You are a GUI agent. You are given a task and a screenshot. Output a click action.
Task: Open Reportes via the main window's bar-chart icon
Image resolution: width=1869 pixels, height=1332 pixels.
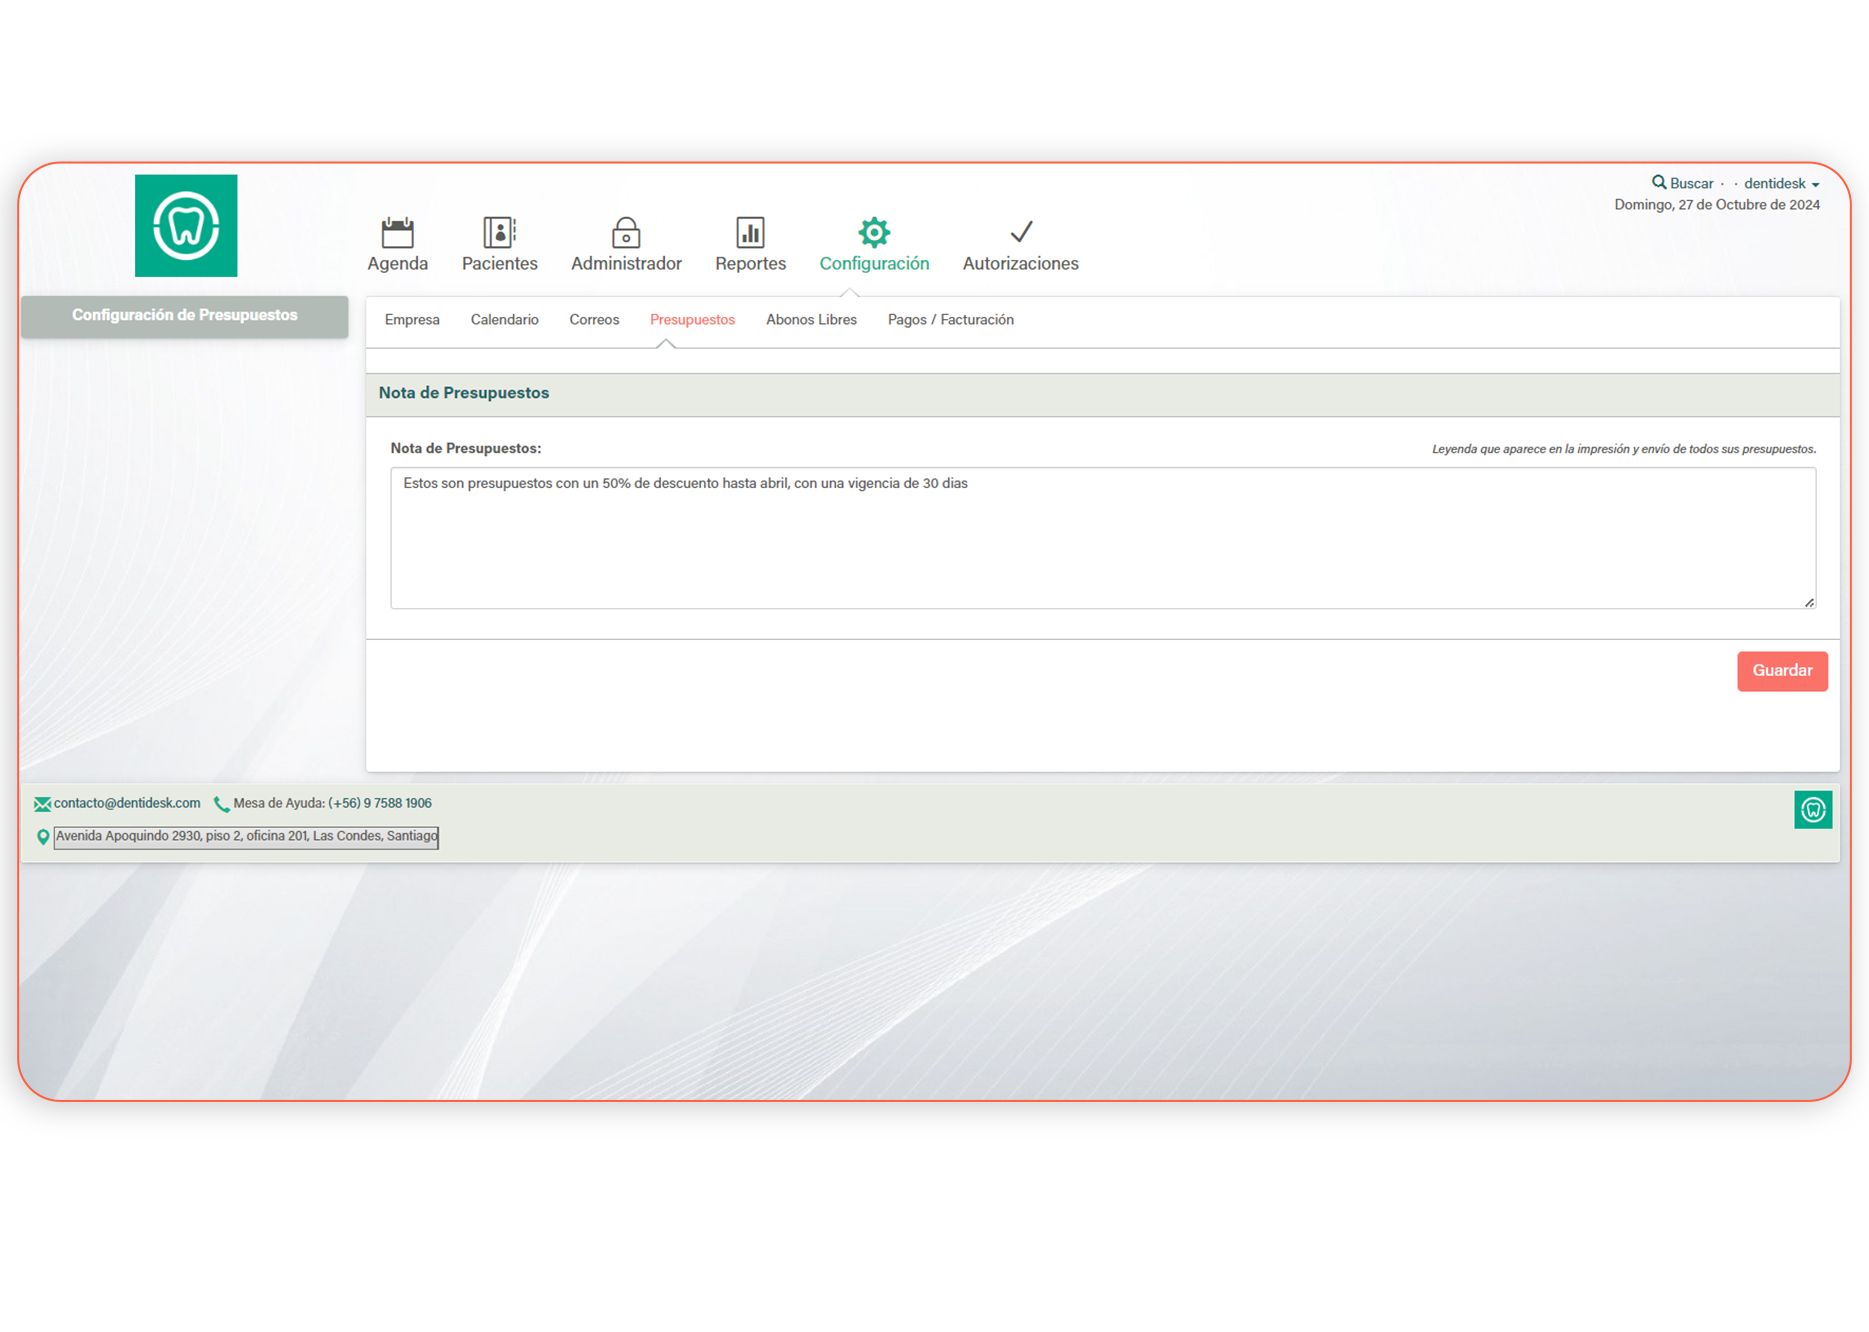point(750,233)
